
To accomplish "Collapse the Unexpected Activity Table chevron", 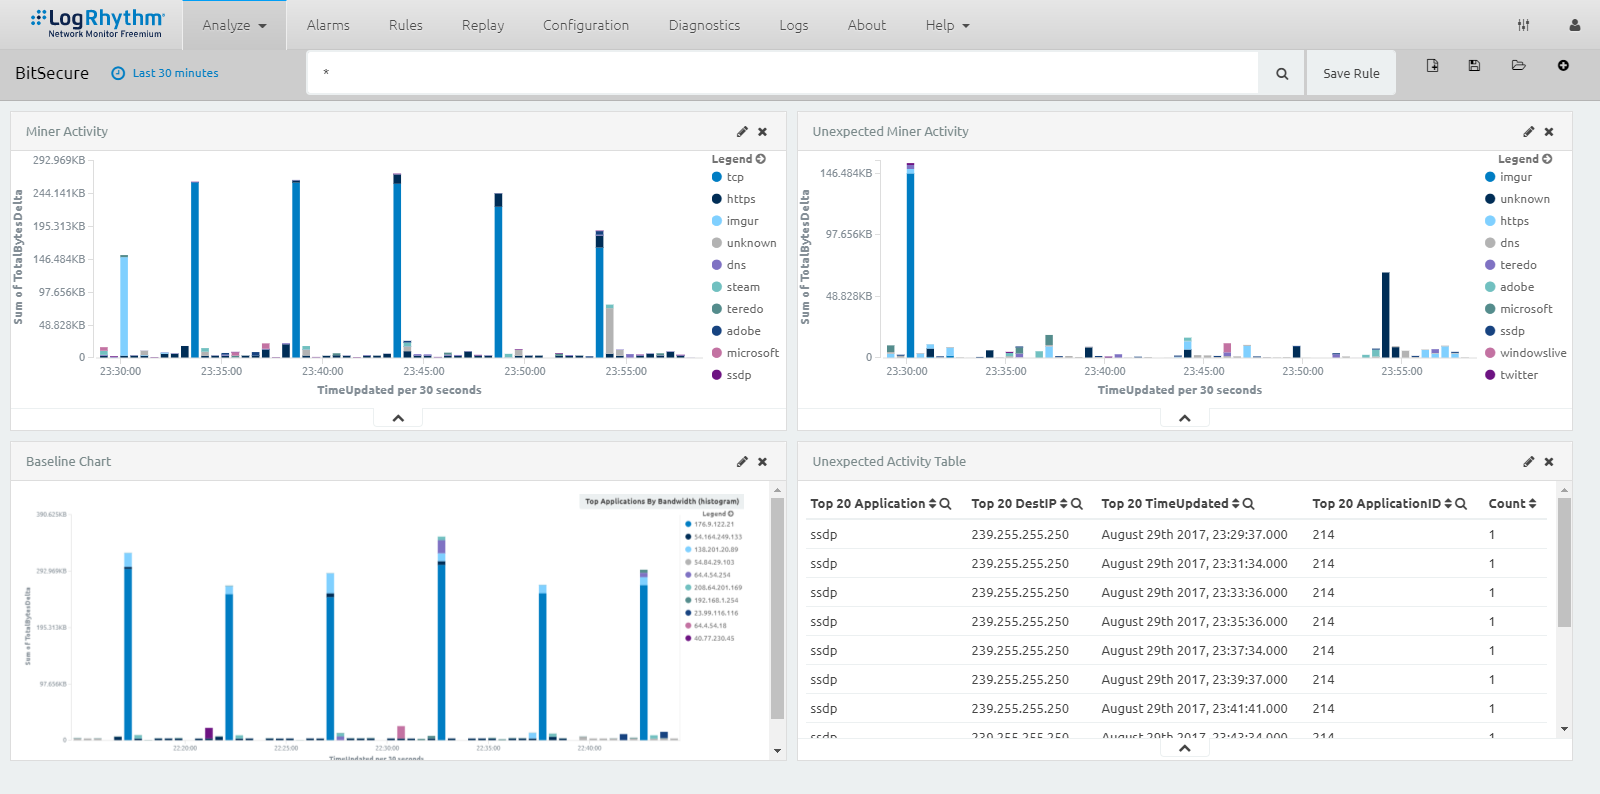I will coord(1185,748).
